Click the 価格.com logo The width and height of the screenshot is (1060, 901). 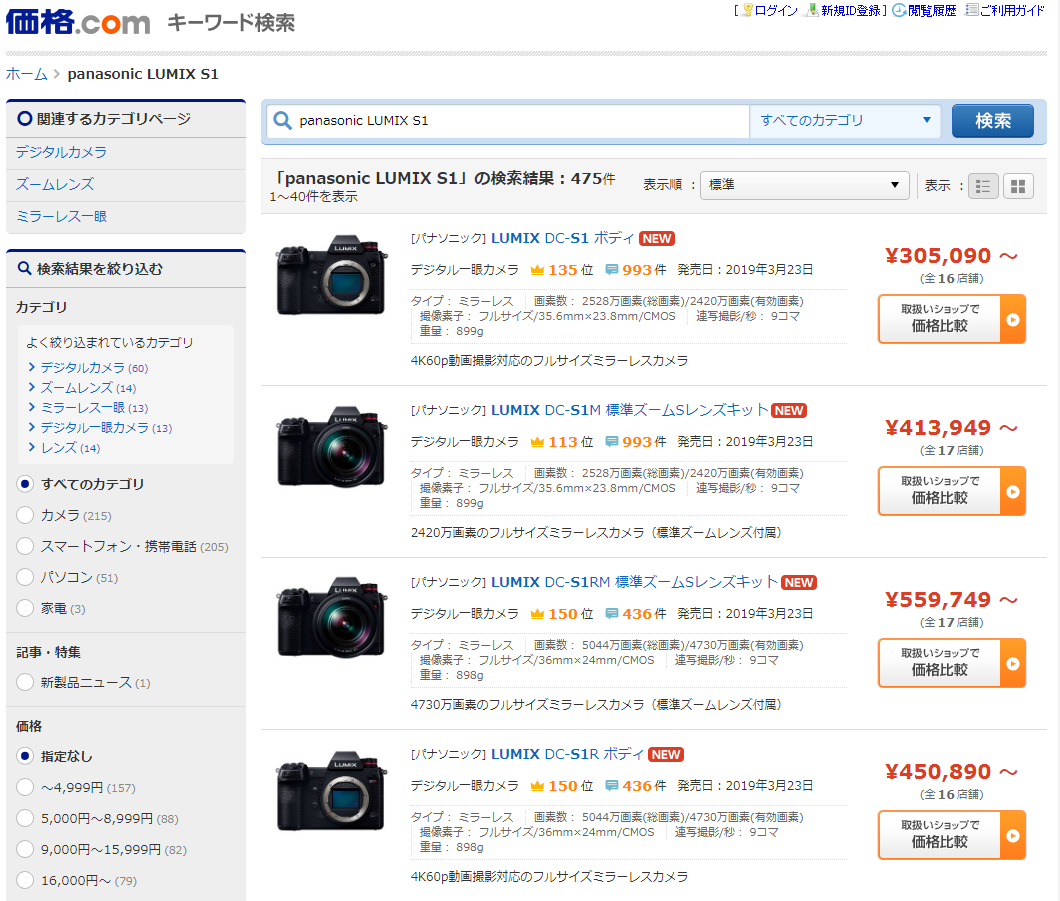tap(78, 22)
